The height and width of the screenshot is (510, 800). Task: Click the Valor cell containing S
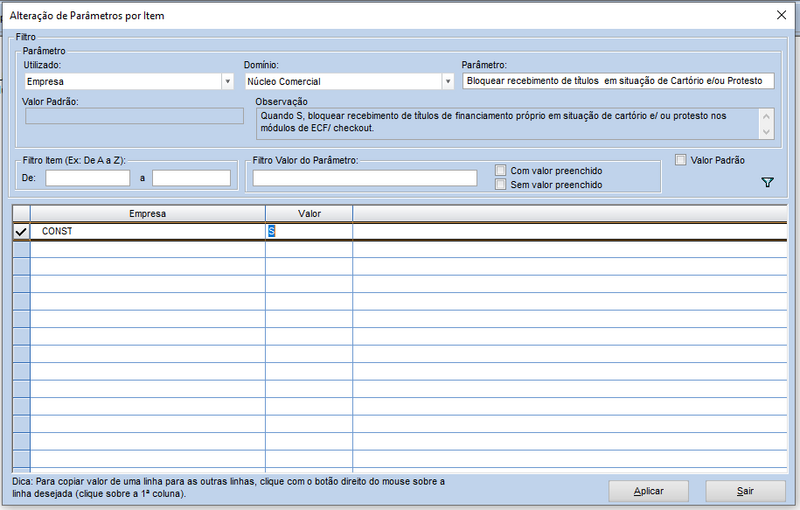[309, 232]
